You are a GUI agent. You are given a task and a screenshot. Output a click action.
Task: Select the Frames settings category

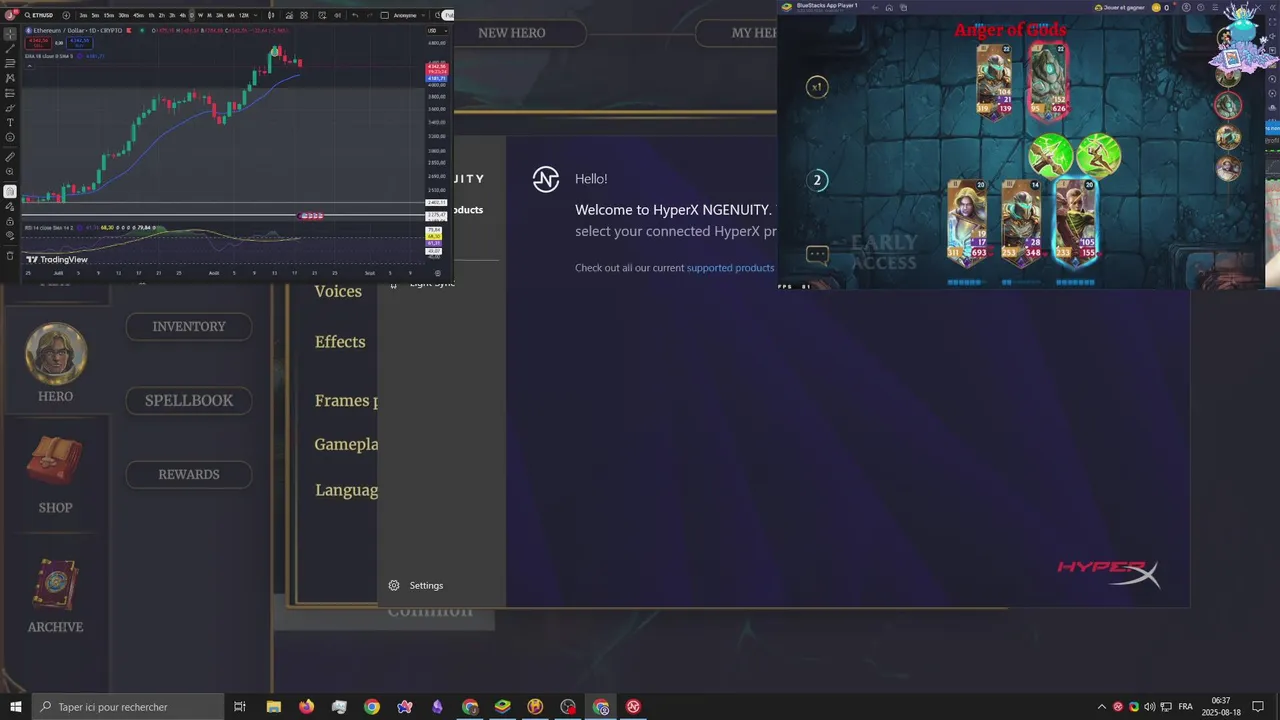[x=345, y=400]
